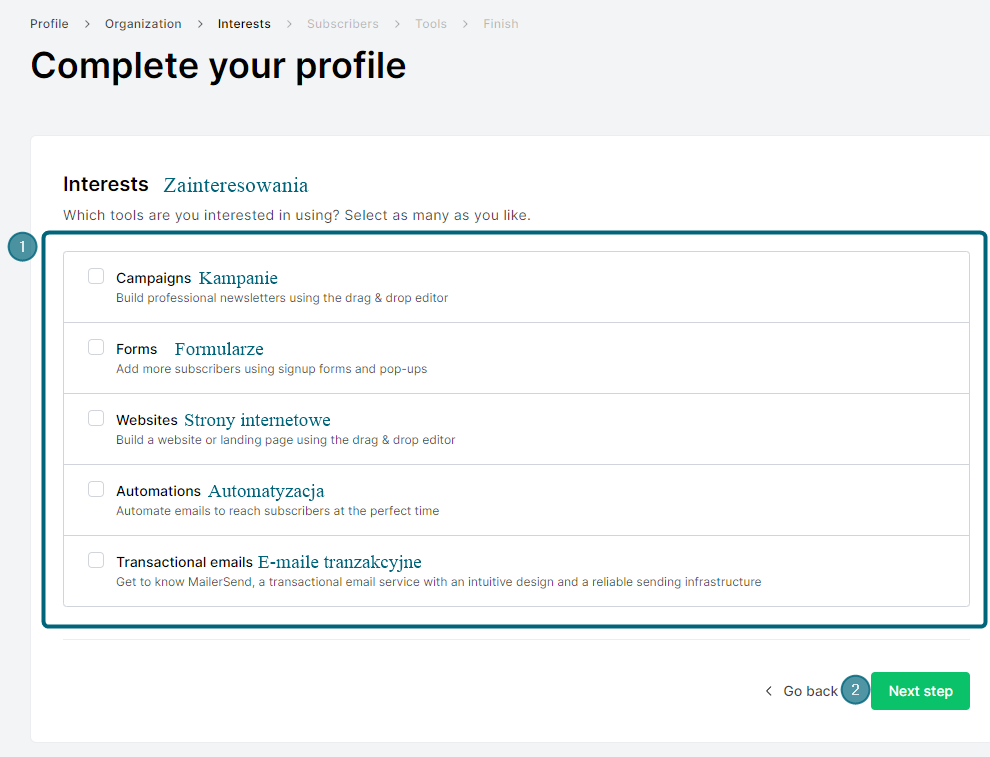The width and height of the screenshot is (990, 757).
Task: Click the green Next step button
Action: pyautogui.click(x=920, y=691)
